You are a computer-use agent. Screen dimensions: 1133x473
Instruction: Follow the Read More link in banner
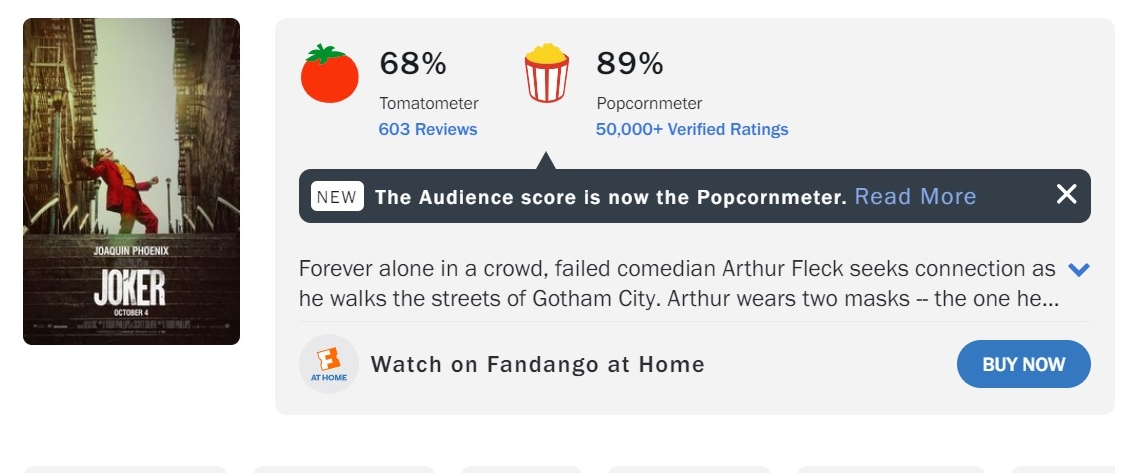tap(915, 196)
